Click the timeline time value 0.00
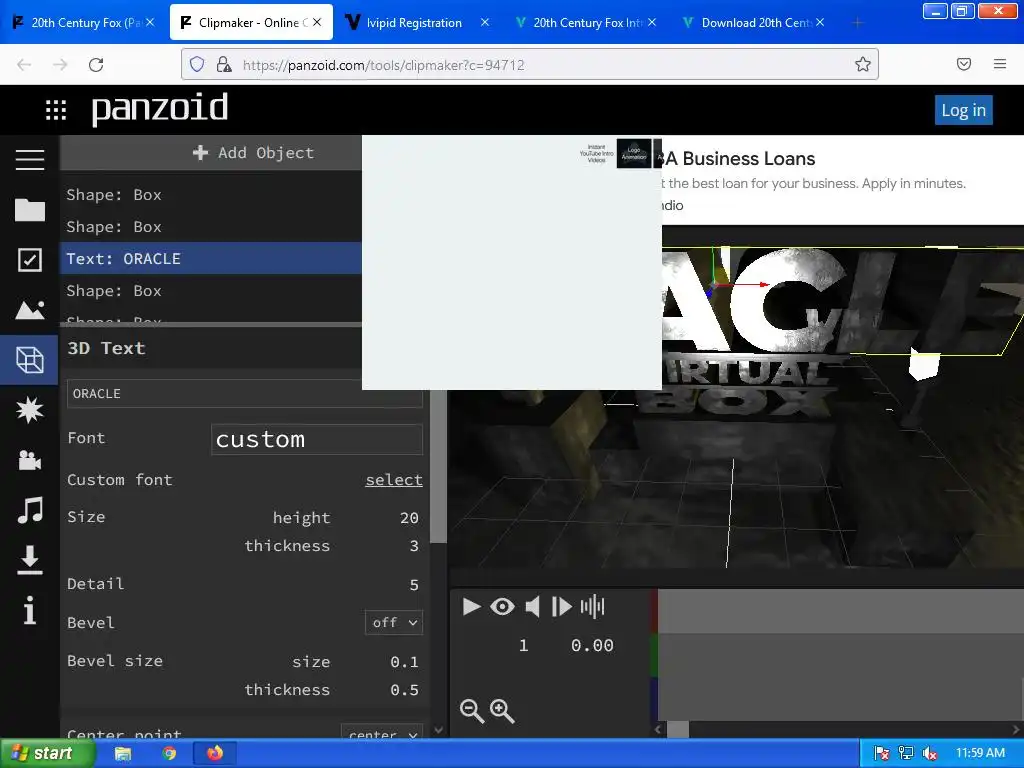This screenshot has height=768, width=1024. click(592, 646)
